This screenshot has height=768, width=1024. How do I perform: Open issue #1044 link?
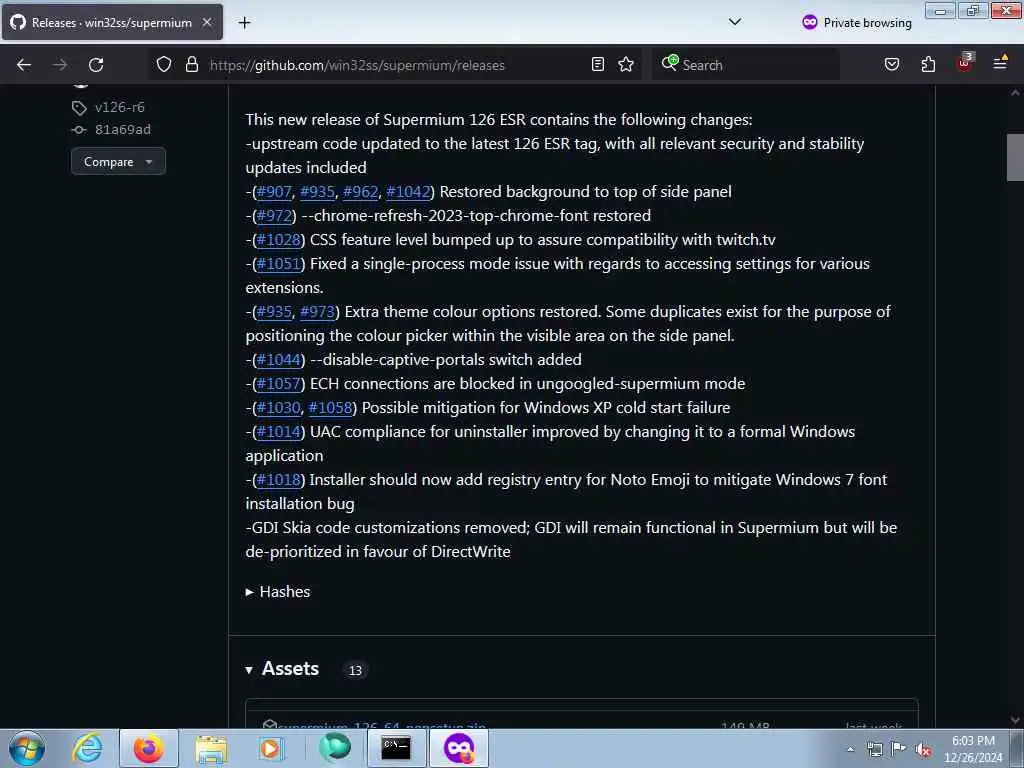(278, 360)
